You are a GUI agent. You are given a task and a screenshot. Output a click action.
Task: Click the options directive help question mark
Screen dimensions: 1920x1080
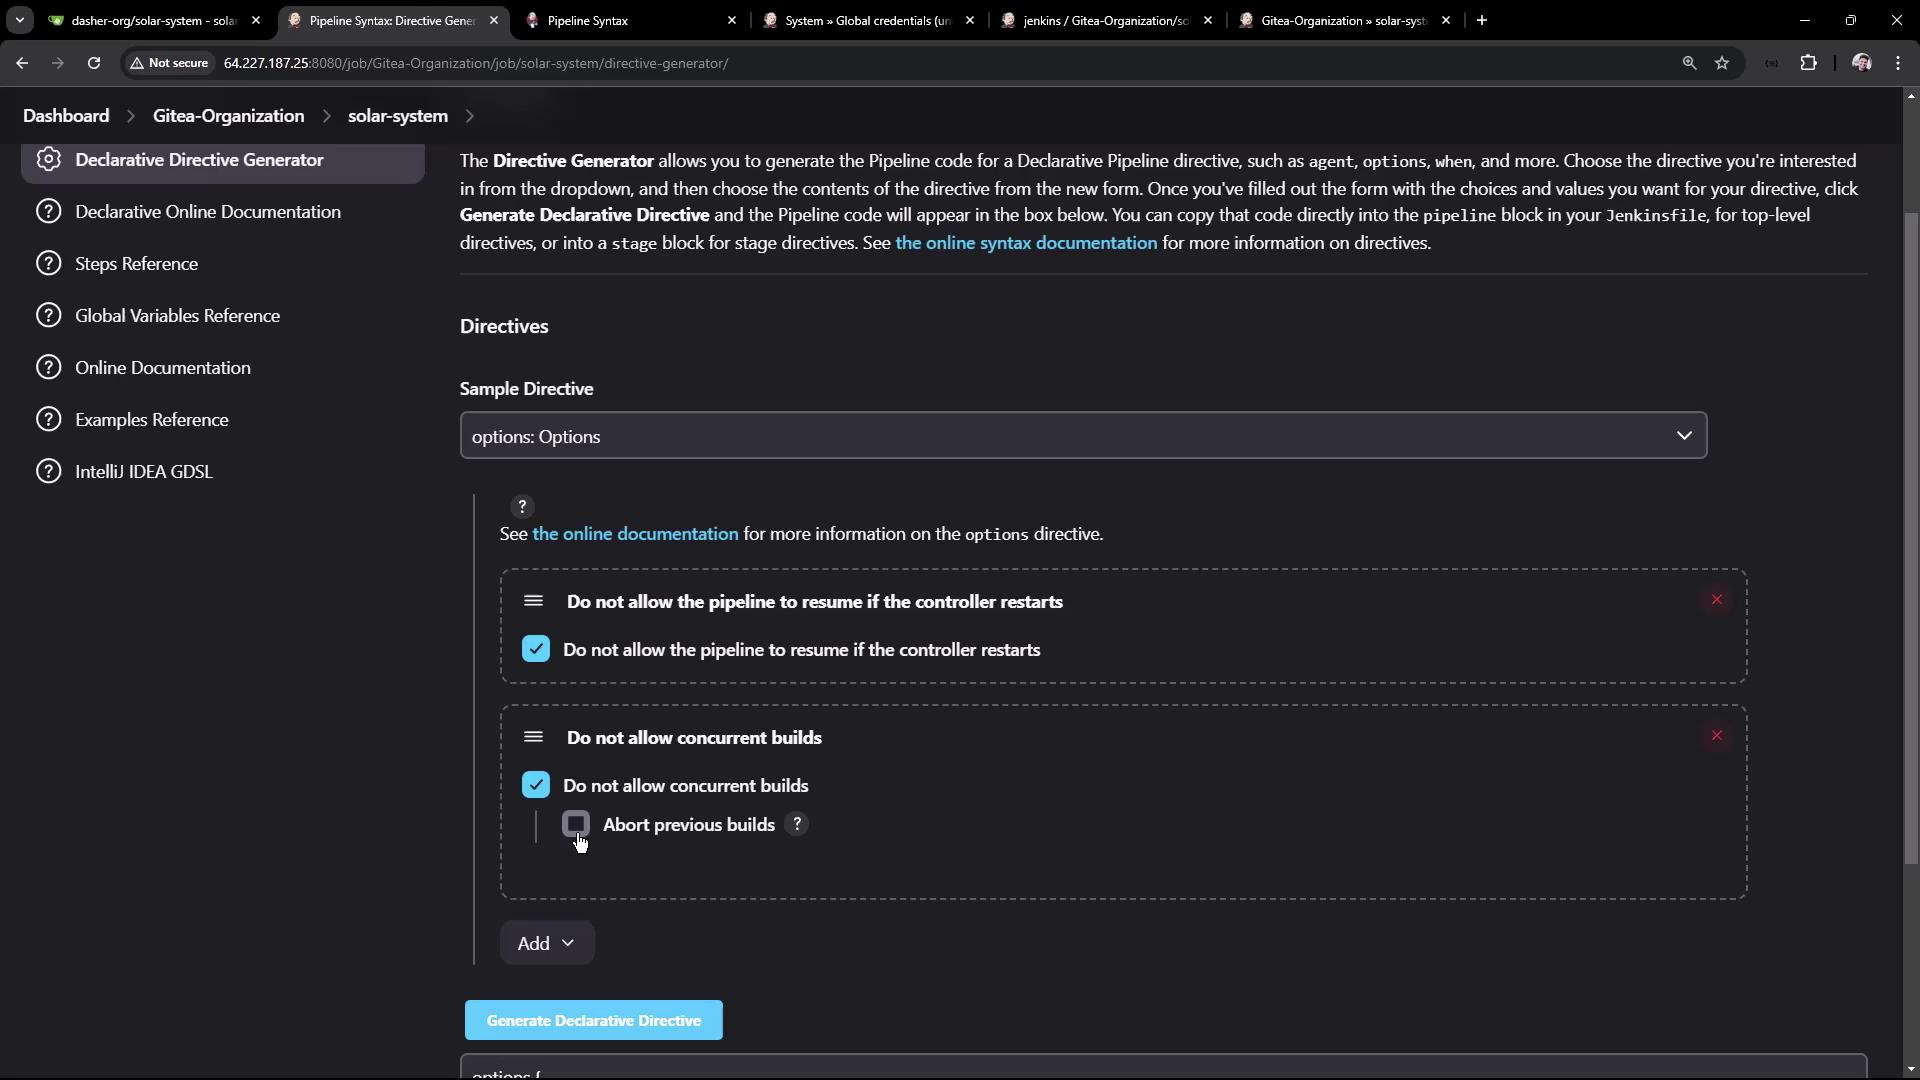coord(521,507)
